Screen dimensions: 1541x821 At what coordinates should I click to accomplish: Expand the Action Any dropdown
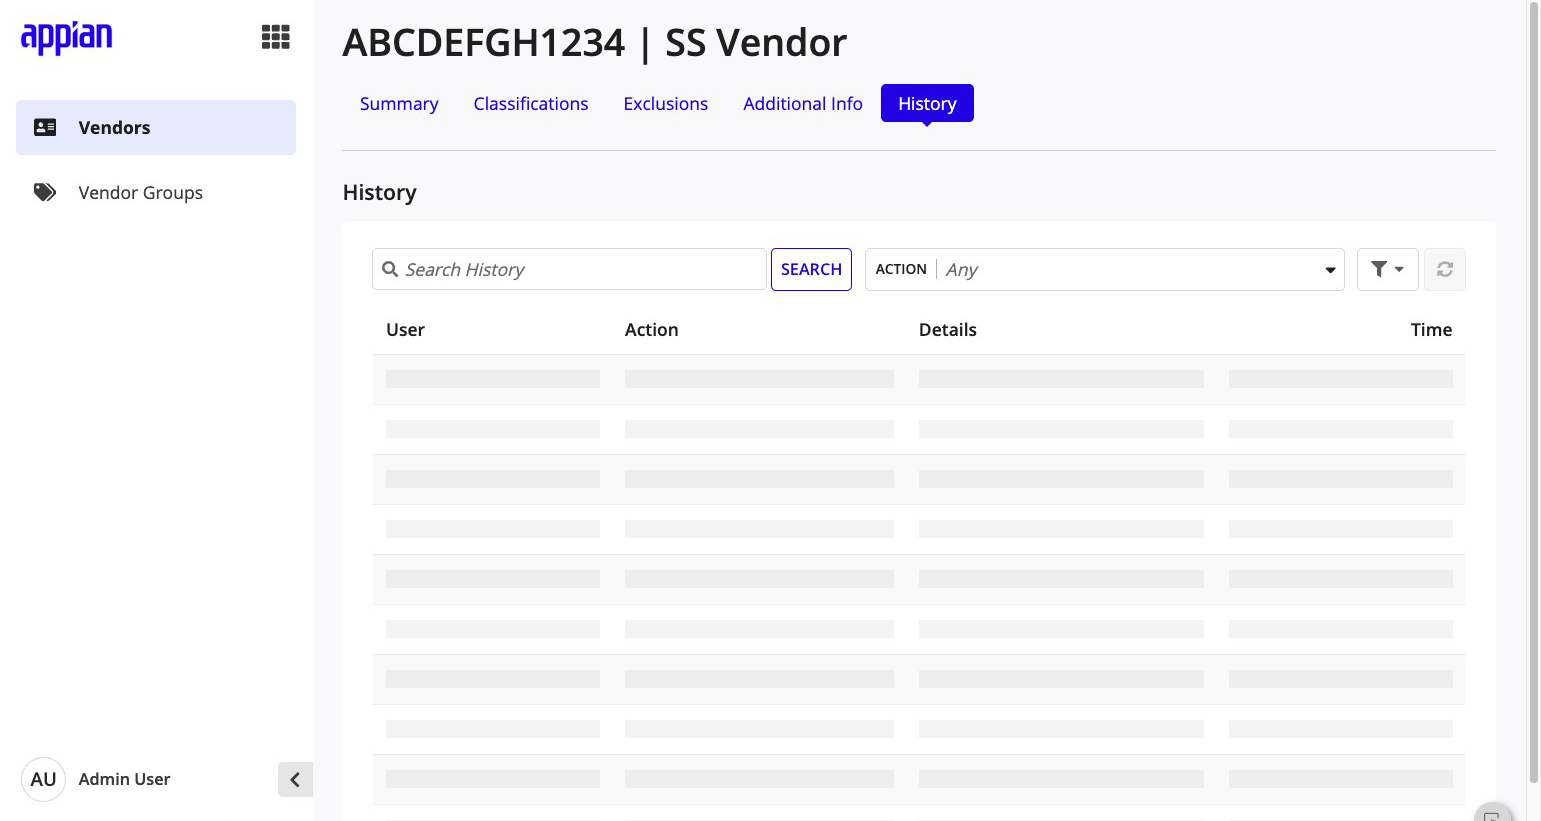tap(1104, 269)
